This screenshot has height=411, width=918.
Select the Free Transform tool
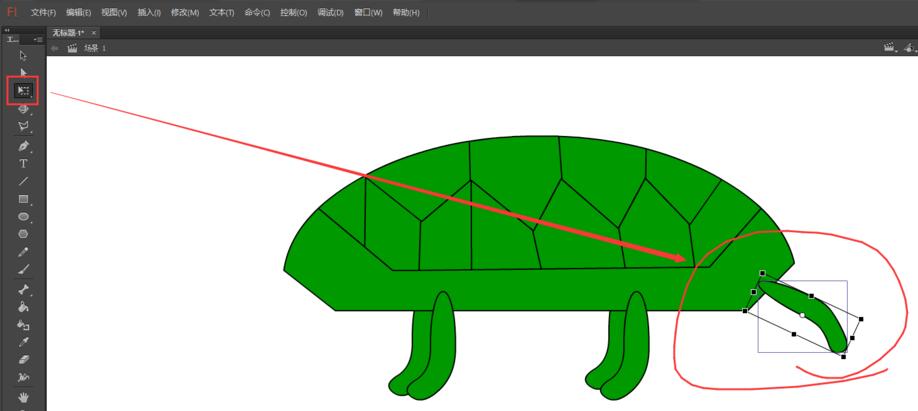[x=23, y=90]
